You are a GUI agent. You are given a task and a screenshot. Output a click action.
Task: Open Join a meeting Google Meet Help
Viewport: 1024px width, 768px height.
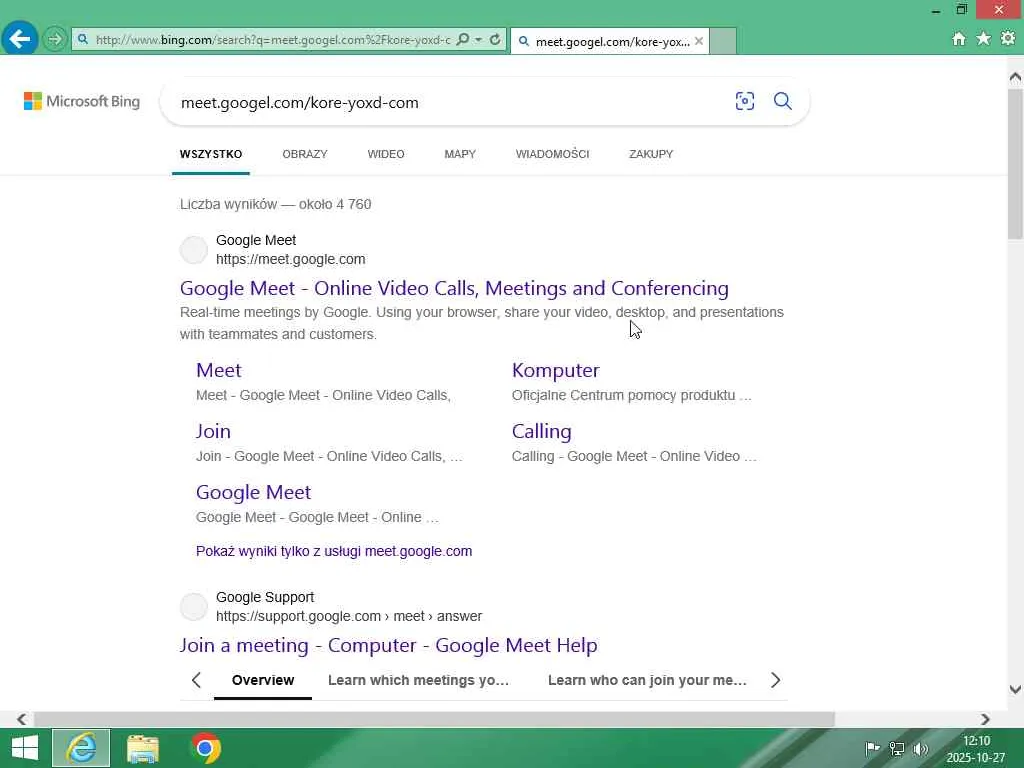[389, 645]
